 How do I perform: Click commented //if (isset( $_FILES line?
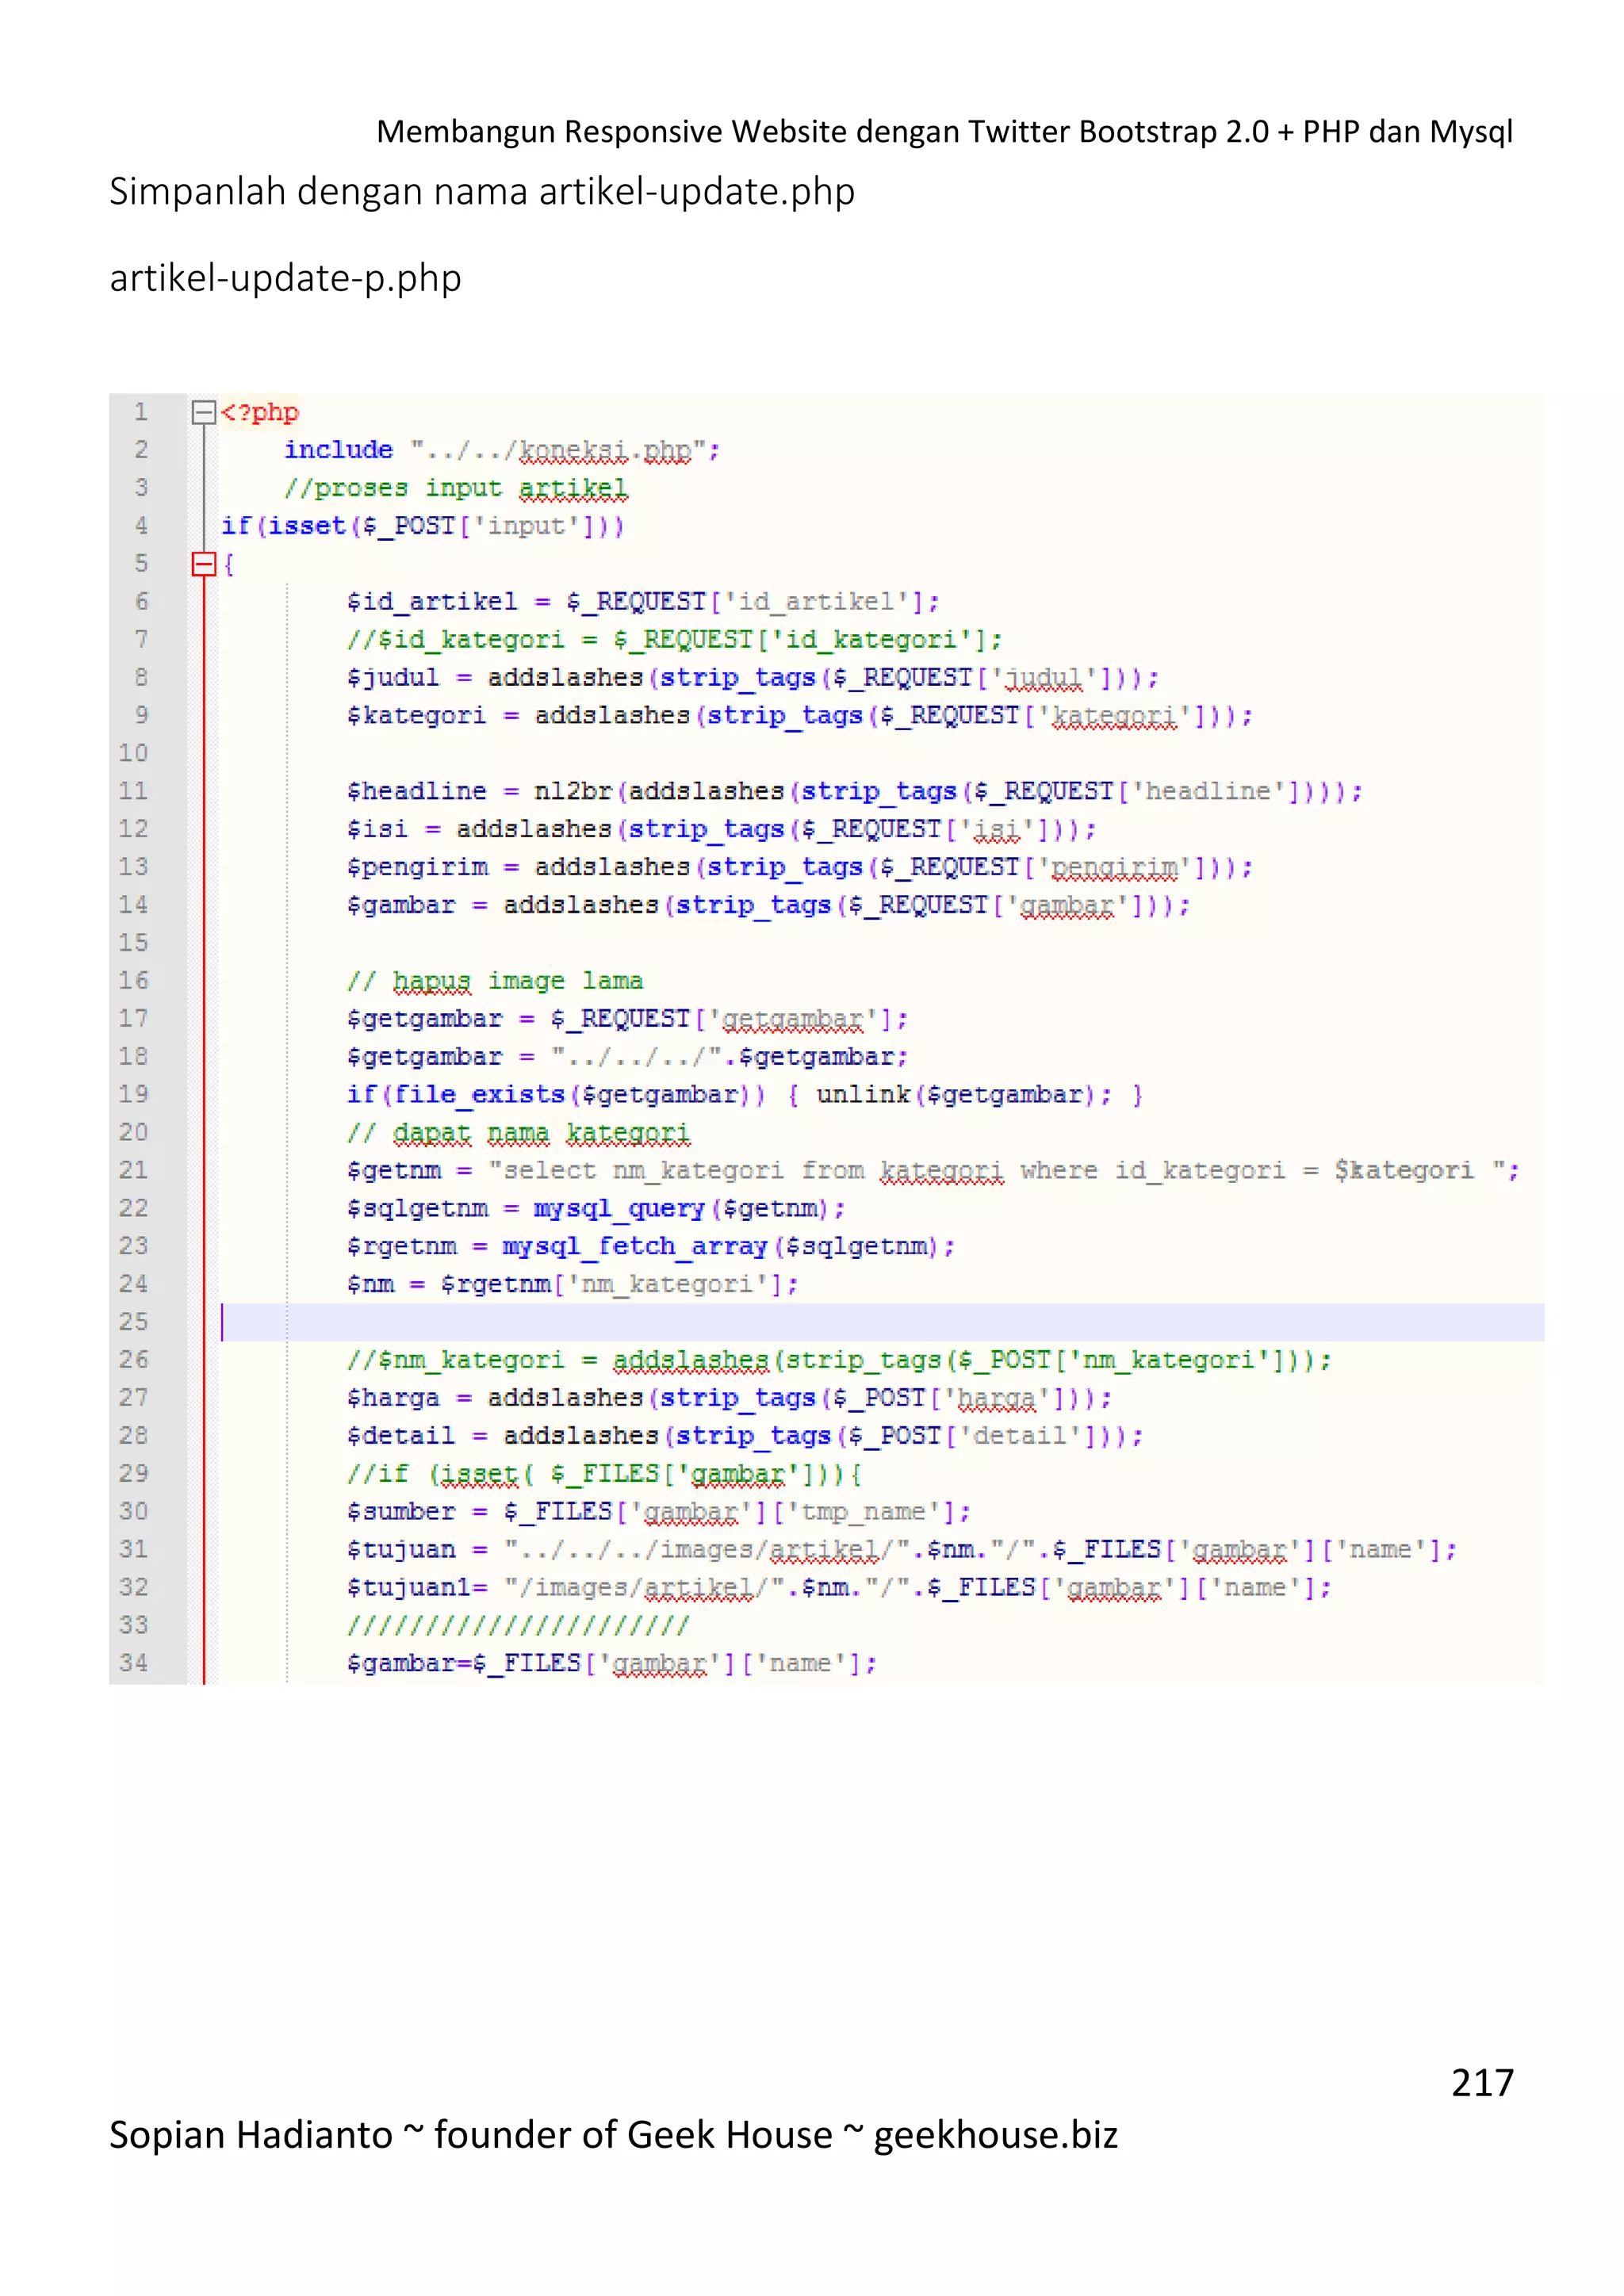(x=604, y=1474)
